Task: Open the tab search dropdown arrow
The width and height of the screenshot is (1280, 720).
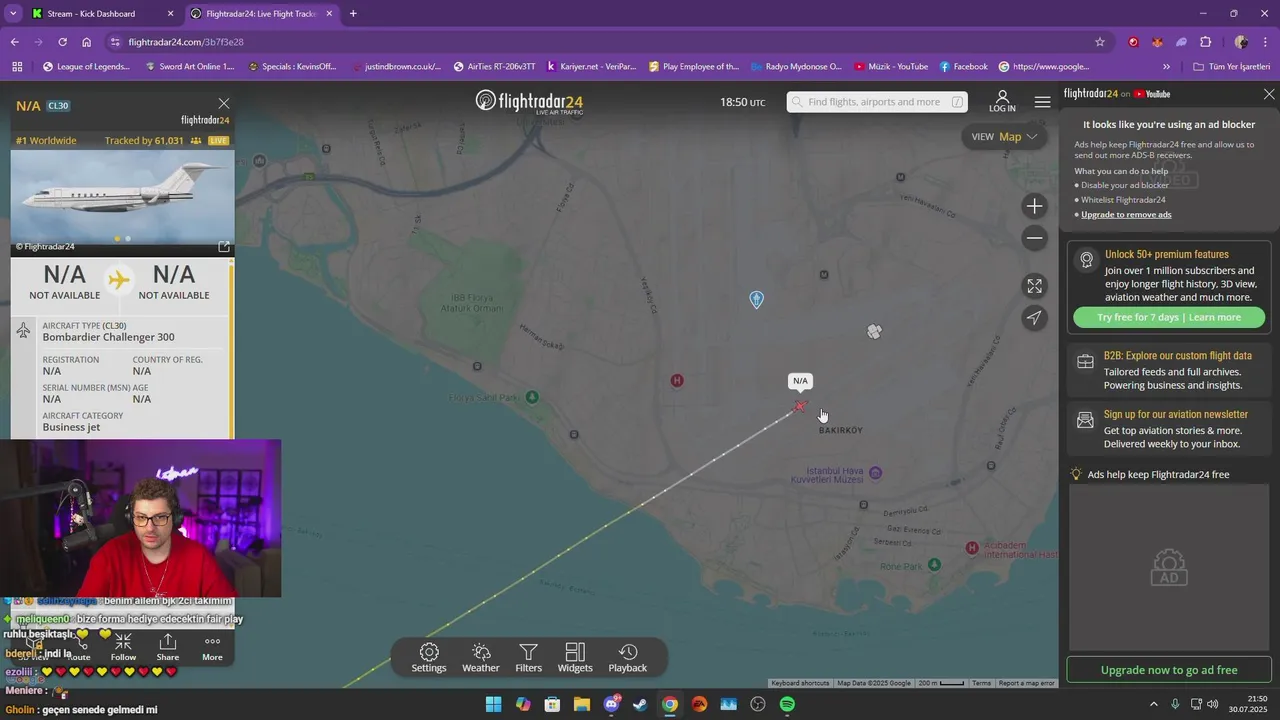Action: (x=13, y=14)
